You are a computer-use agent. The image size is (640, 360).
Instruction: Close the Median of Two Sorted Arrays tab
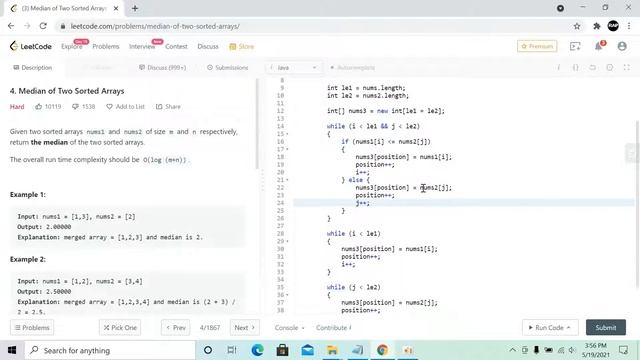tap(116, 8)
